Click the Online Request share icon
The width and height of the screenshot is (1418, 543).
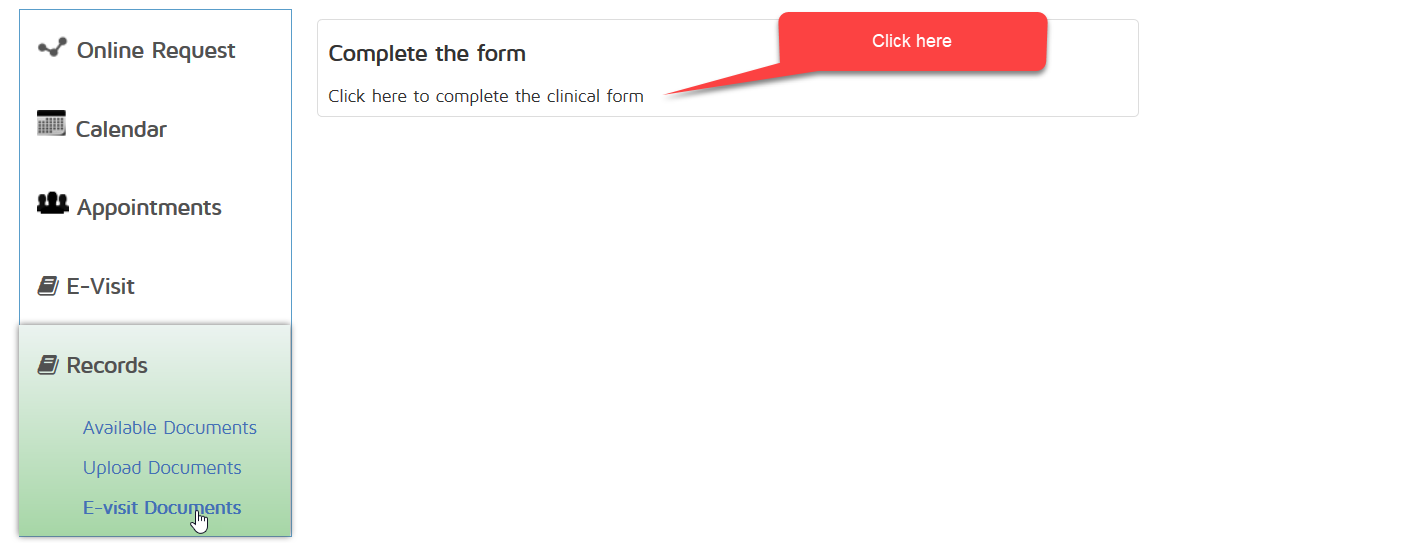[52, 48]
